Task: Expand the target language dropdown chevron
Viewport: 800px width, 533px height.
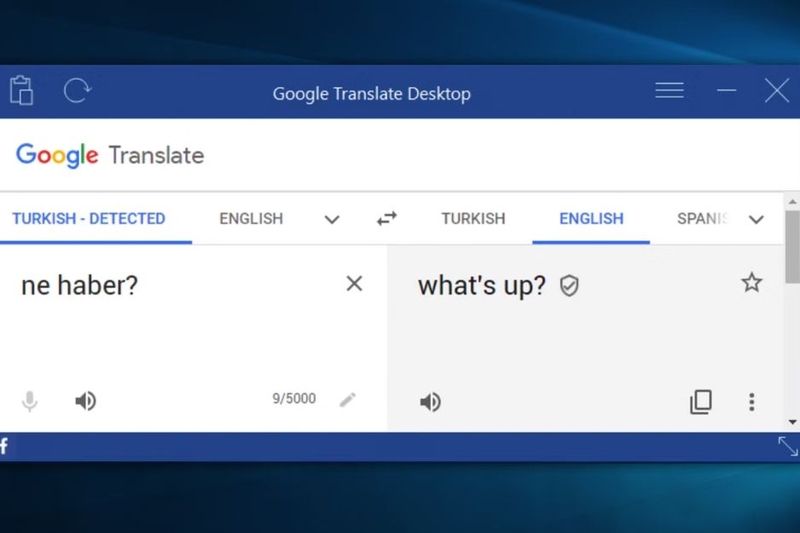Action: pos(756,219)
